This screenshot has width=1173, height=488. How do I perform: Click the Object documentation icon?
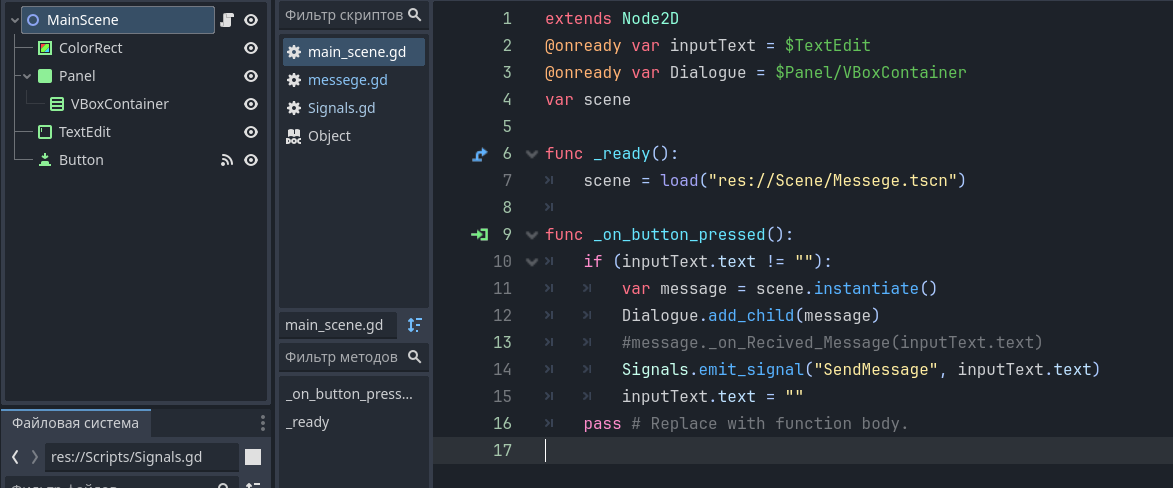point(294,136)
